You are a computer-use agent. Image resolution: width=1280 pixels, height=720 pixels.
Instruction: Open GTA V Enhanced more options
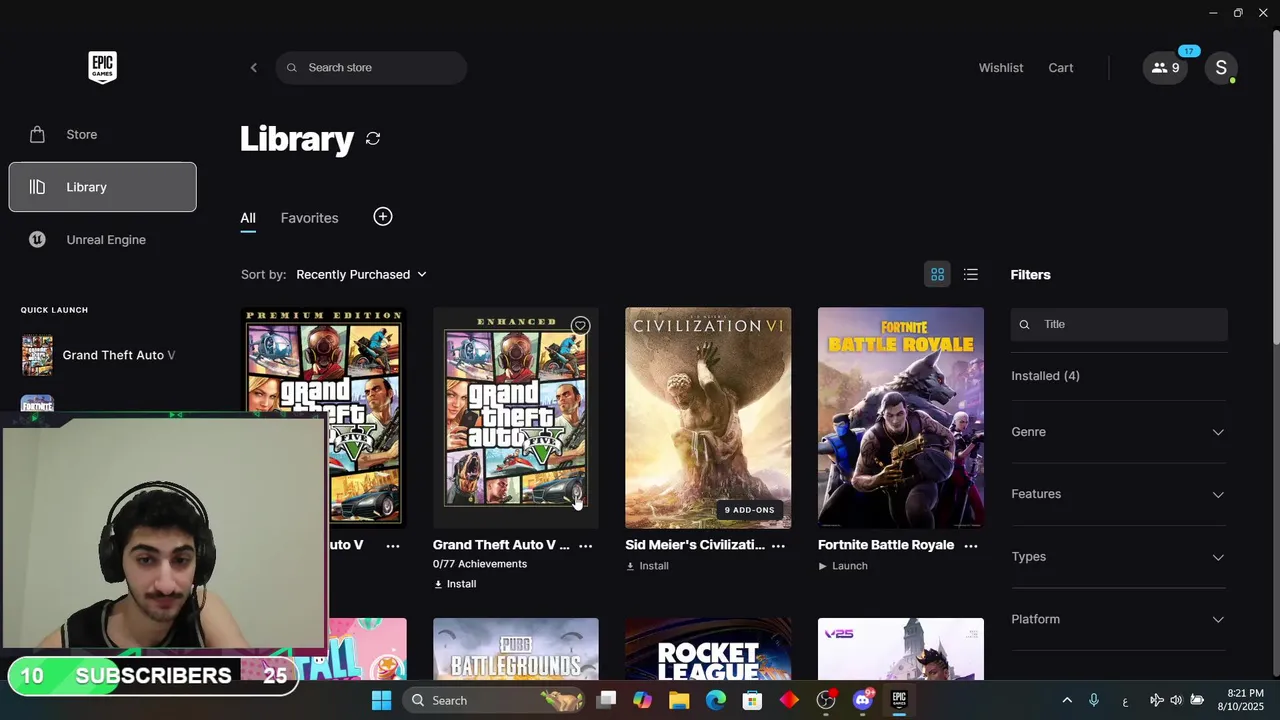pyautogui.click(x=586, y=546)
